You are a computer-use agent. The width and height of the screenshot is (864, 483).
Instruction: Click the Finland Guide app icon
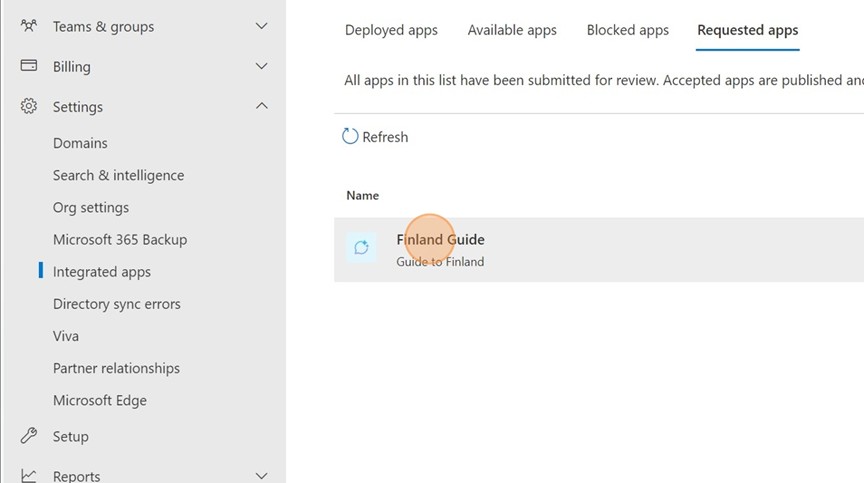361,248
